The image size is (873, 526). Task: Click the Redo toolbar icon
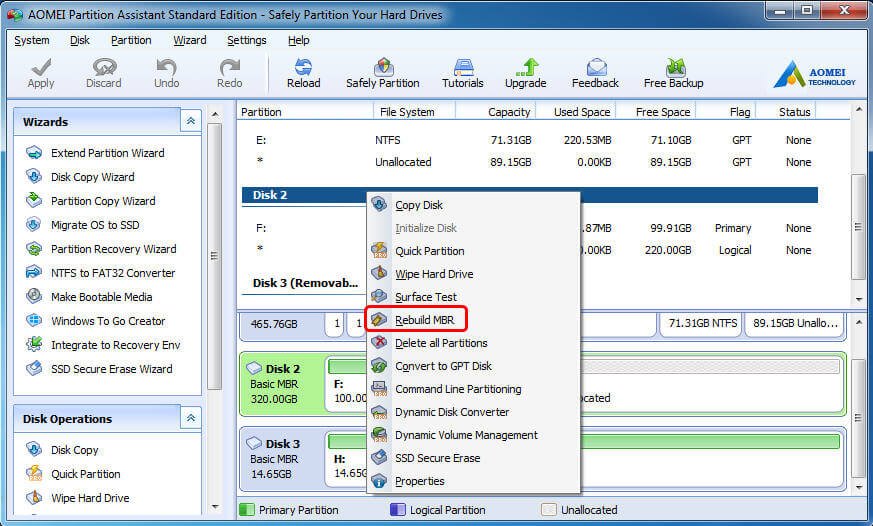[229, 73]
